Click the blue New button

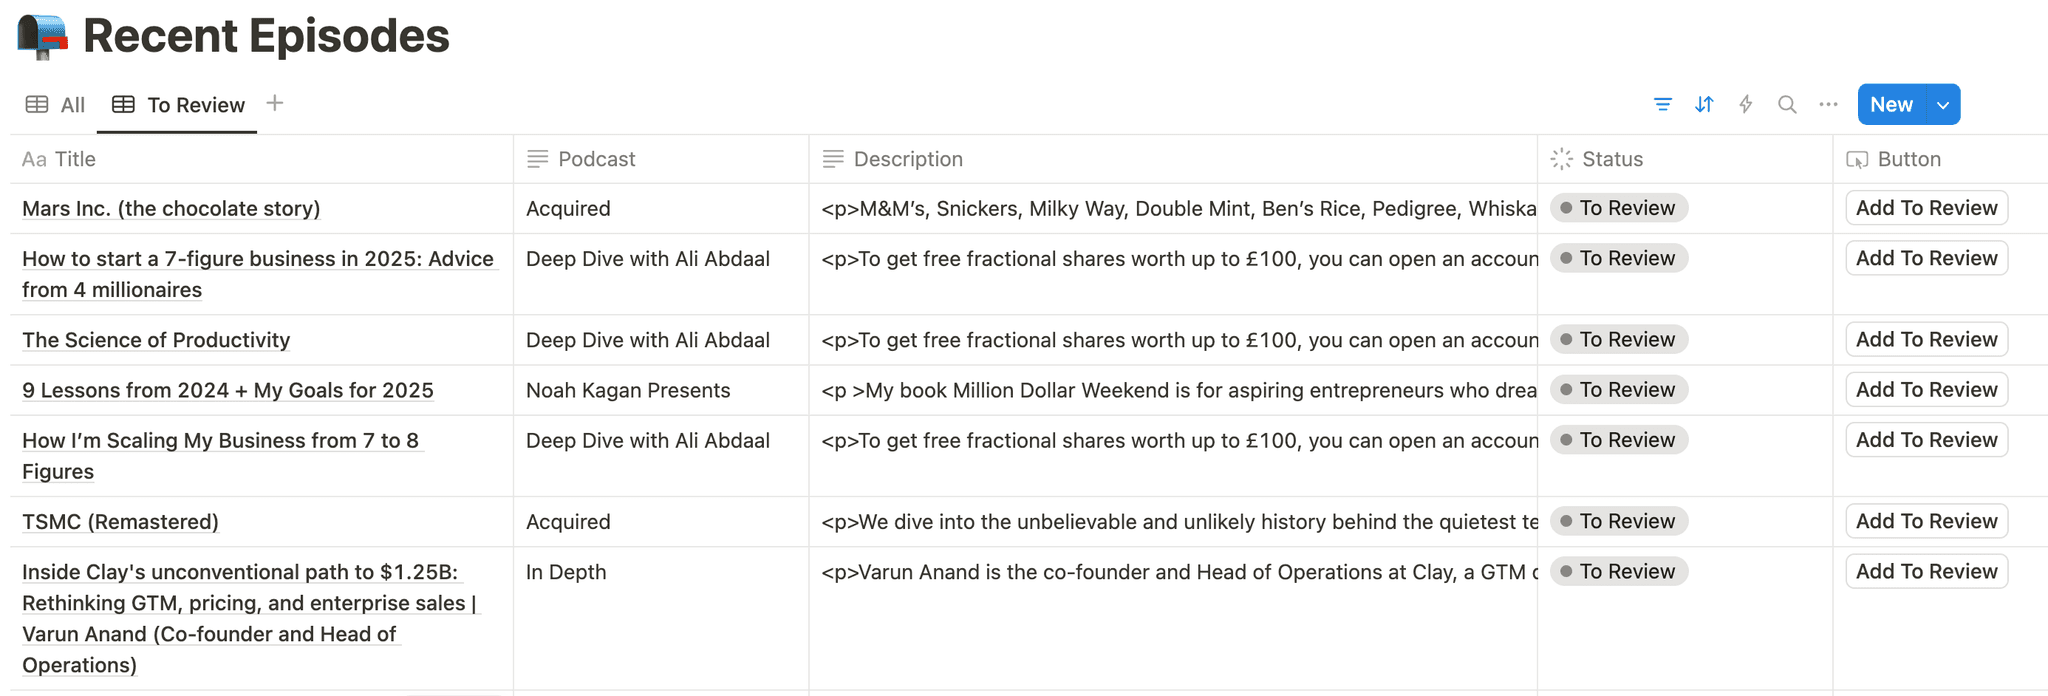pos(1890,105)
